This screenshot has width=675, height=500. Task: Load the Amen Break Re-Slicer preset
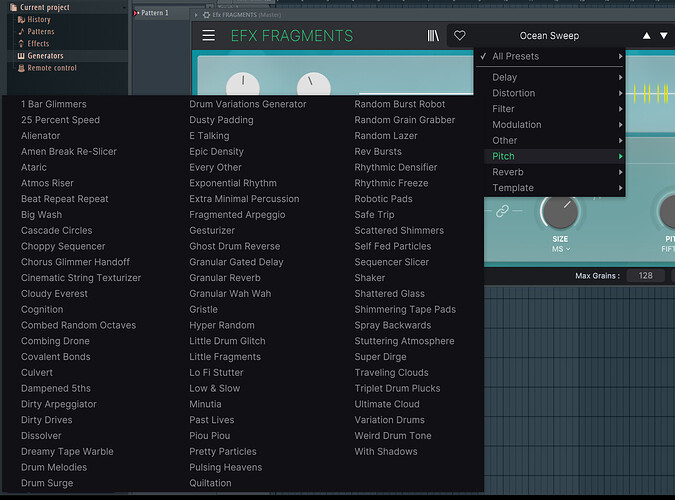69,152
